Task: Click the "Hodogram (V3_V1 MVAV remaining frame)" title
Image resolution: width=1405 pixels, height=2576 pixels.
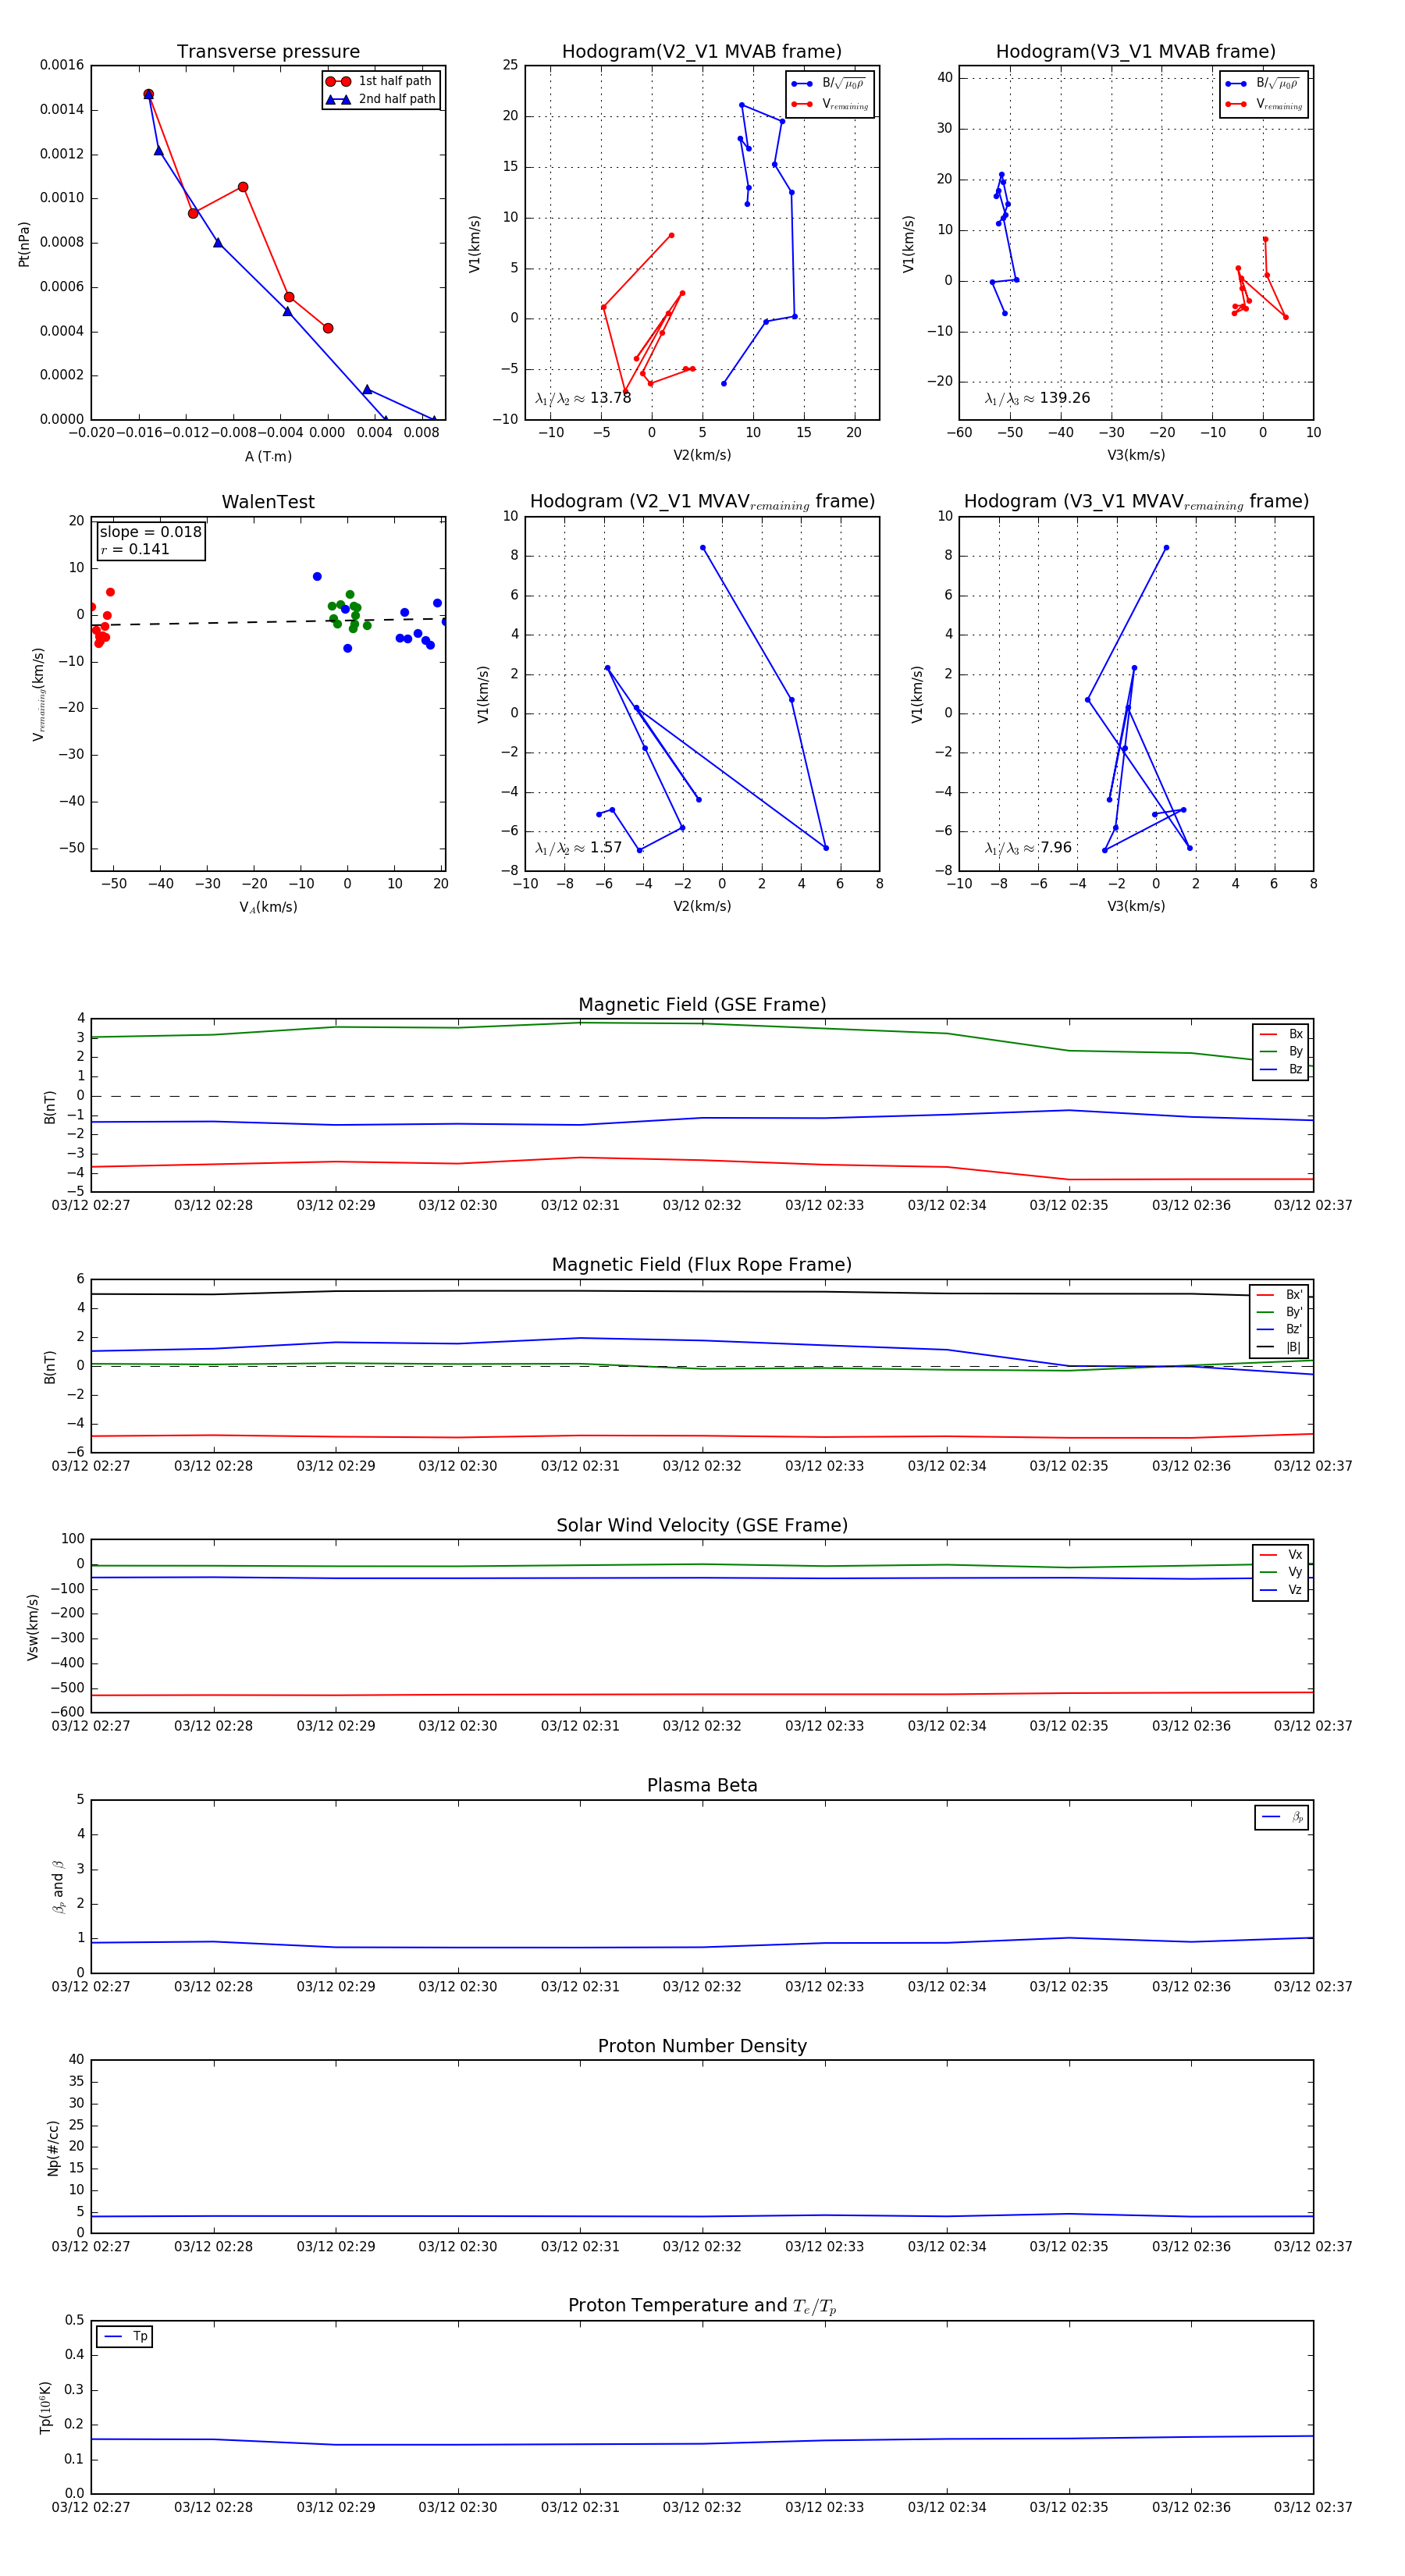Action: tap(1136, 502)
